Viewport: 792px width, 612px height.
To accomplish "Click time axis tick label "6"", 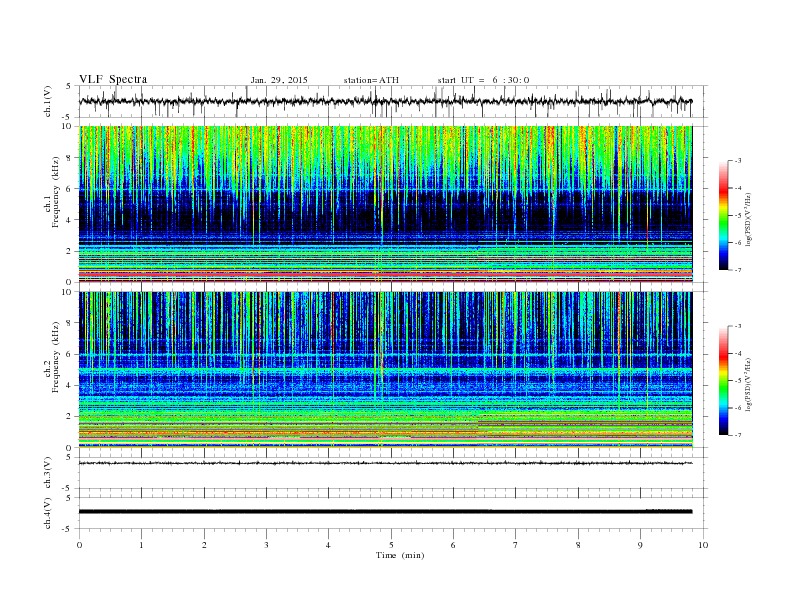I will point(453,545).
